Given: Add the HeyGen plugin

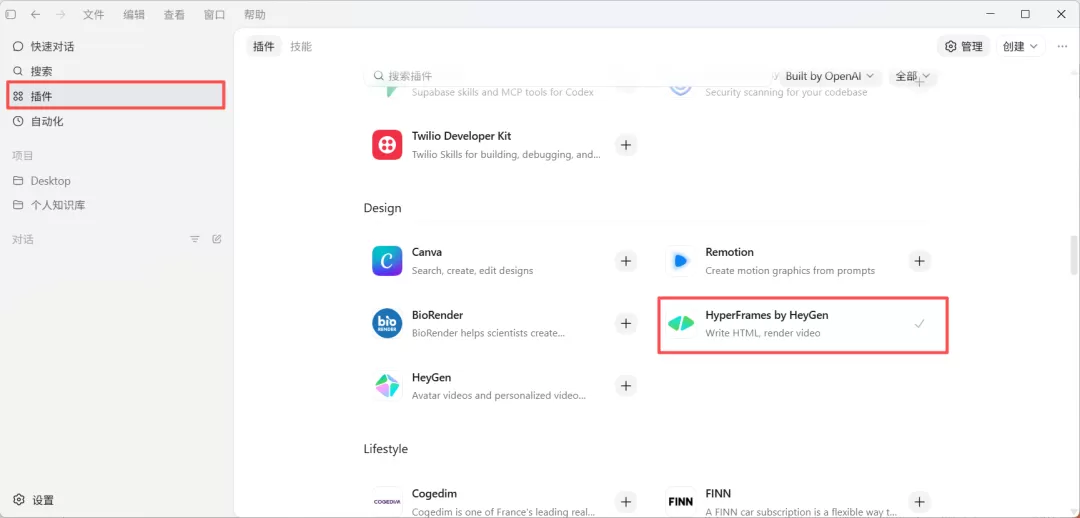Looking at the screenshot, I should click(625, 386).
